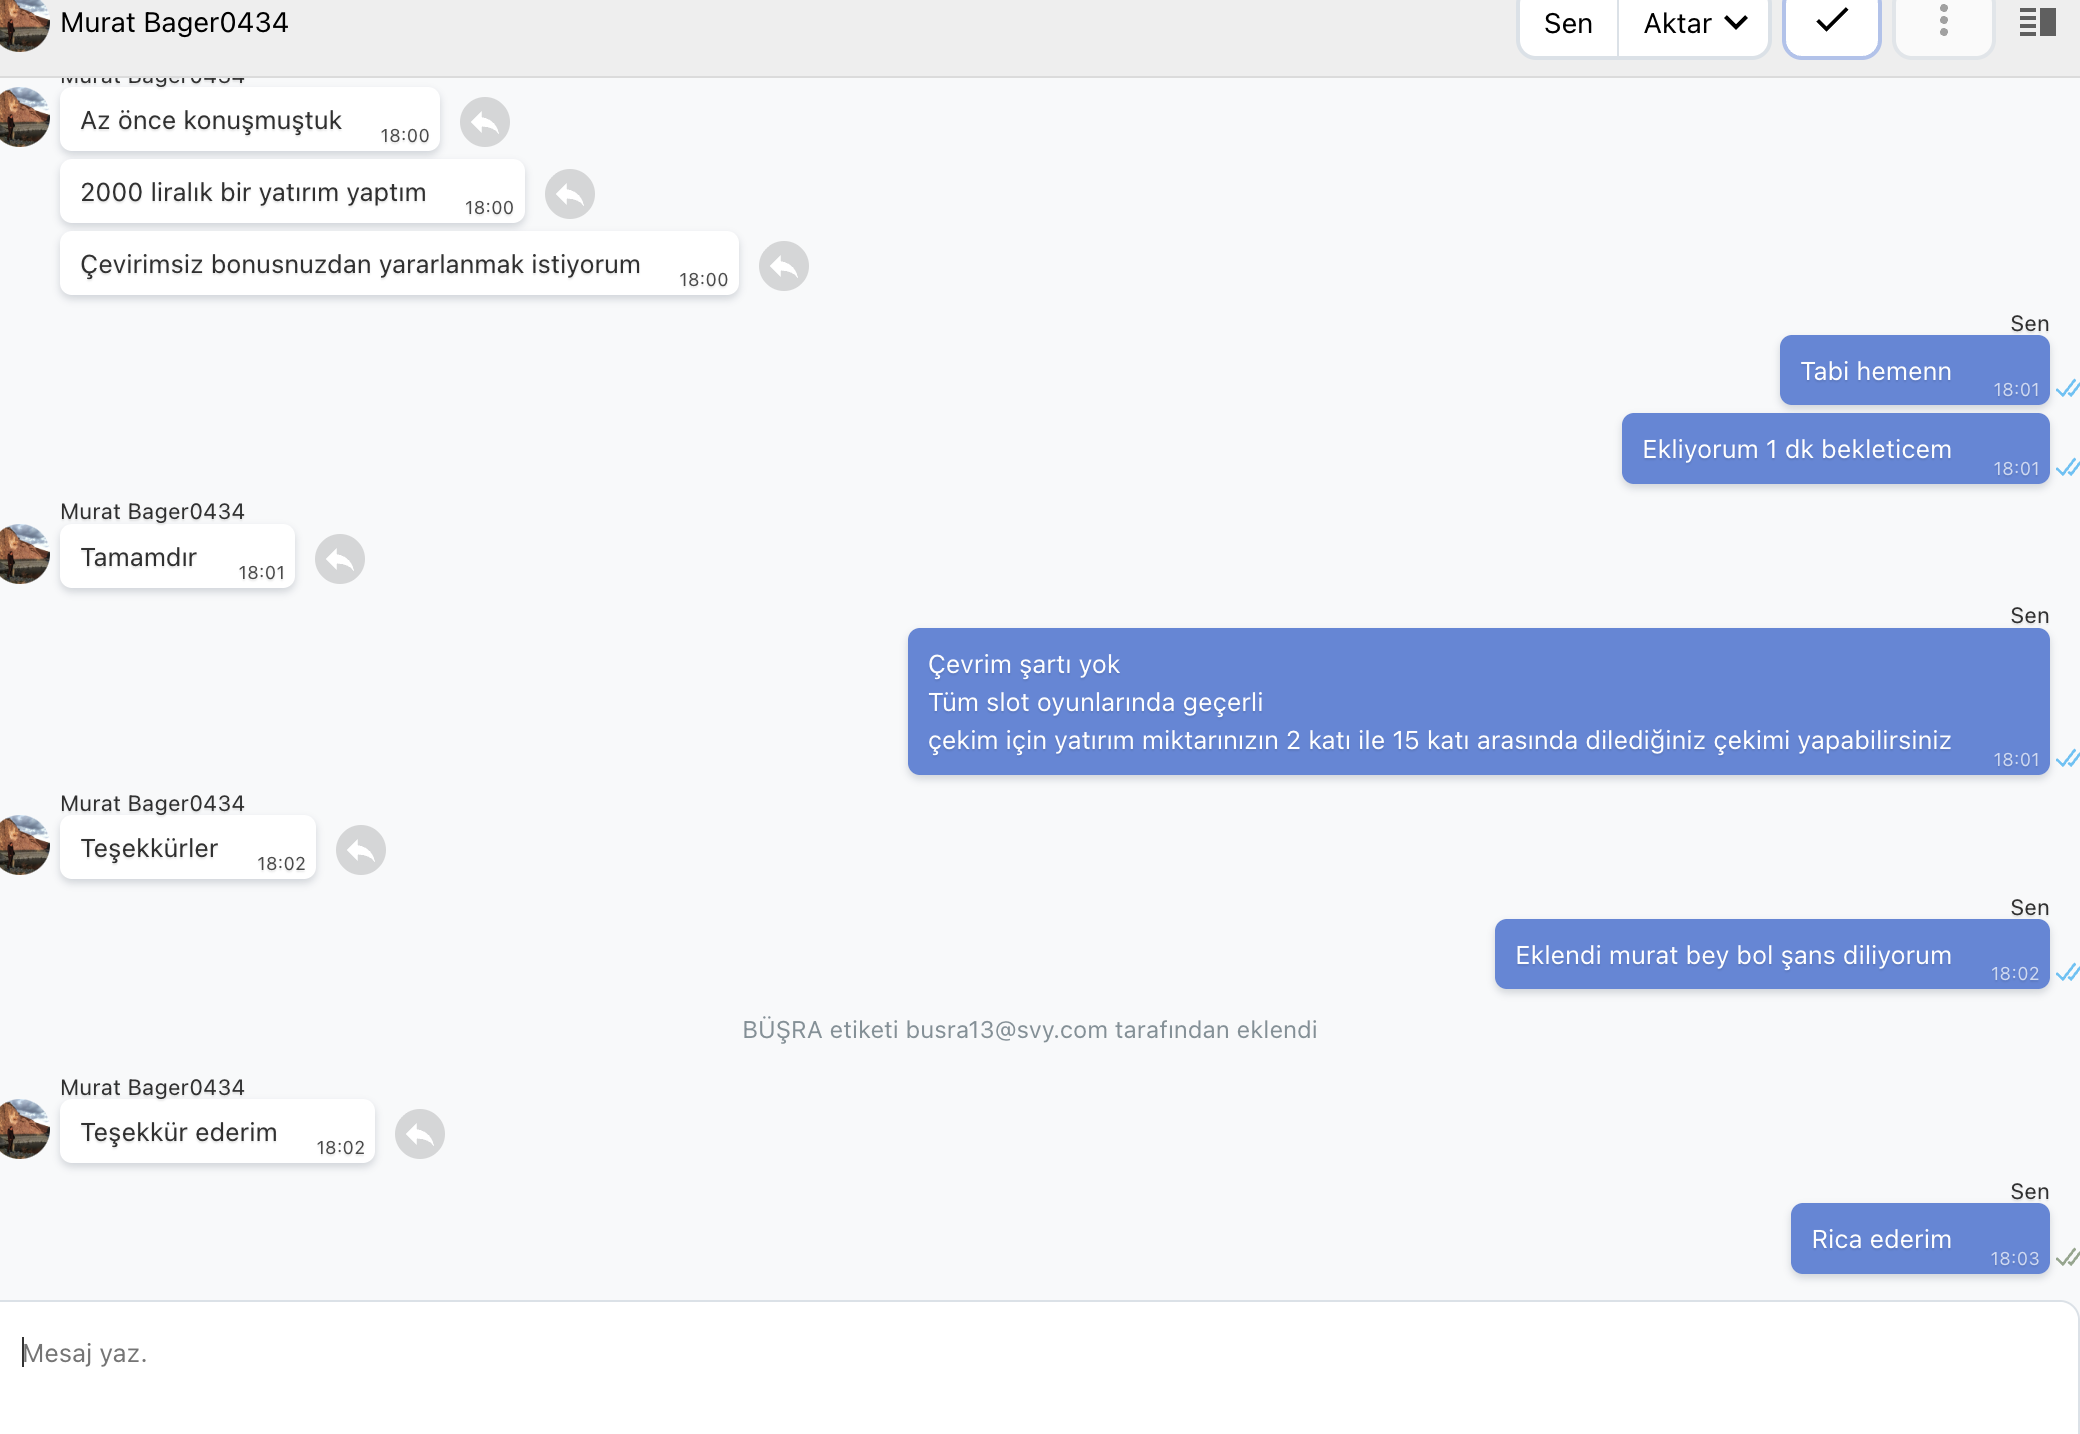Reply to the 'Tamamdır' message
Viewport: 2080px width, 1434px height.
click(340, 559)
